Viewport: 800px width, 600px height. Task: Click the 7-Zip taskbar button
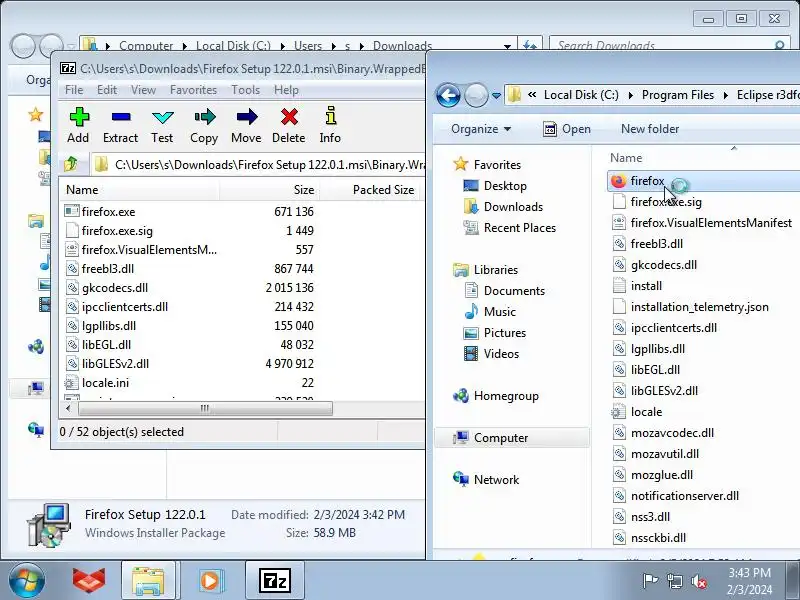point(275,581)
